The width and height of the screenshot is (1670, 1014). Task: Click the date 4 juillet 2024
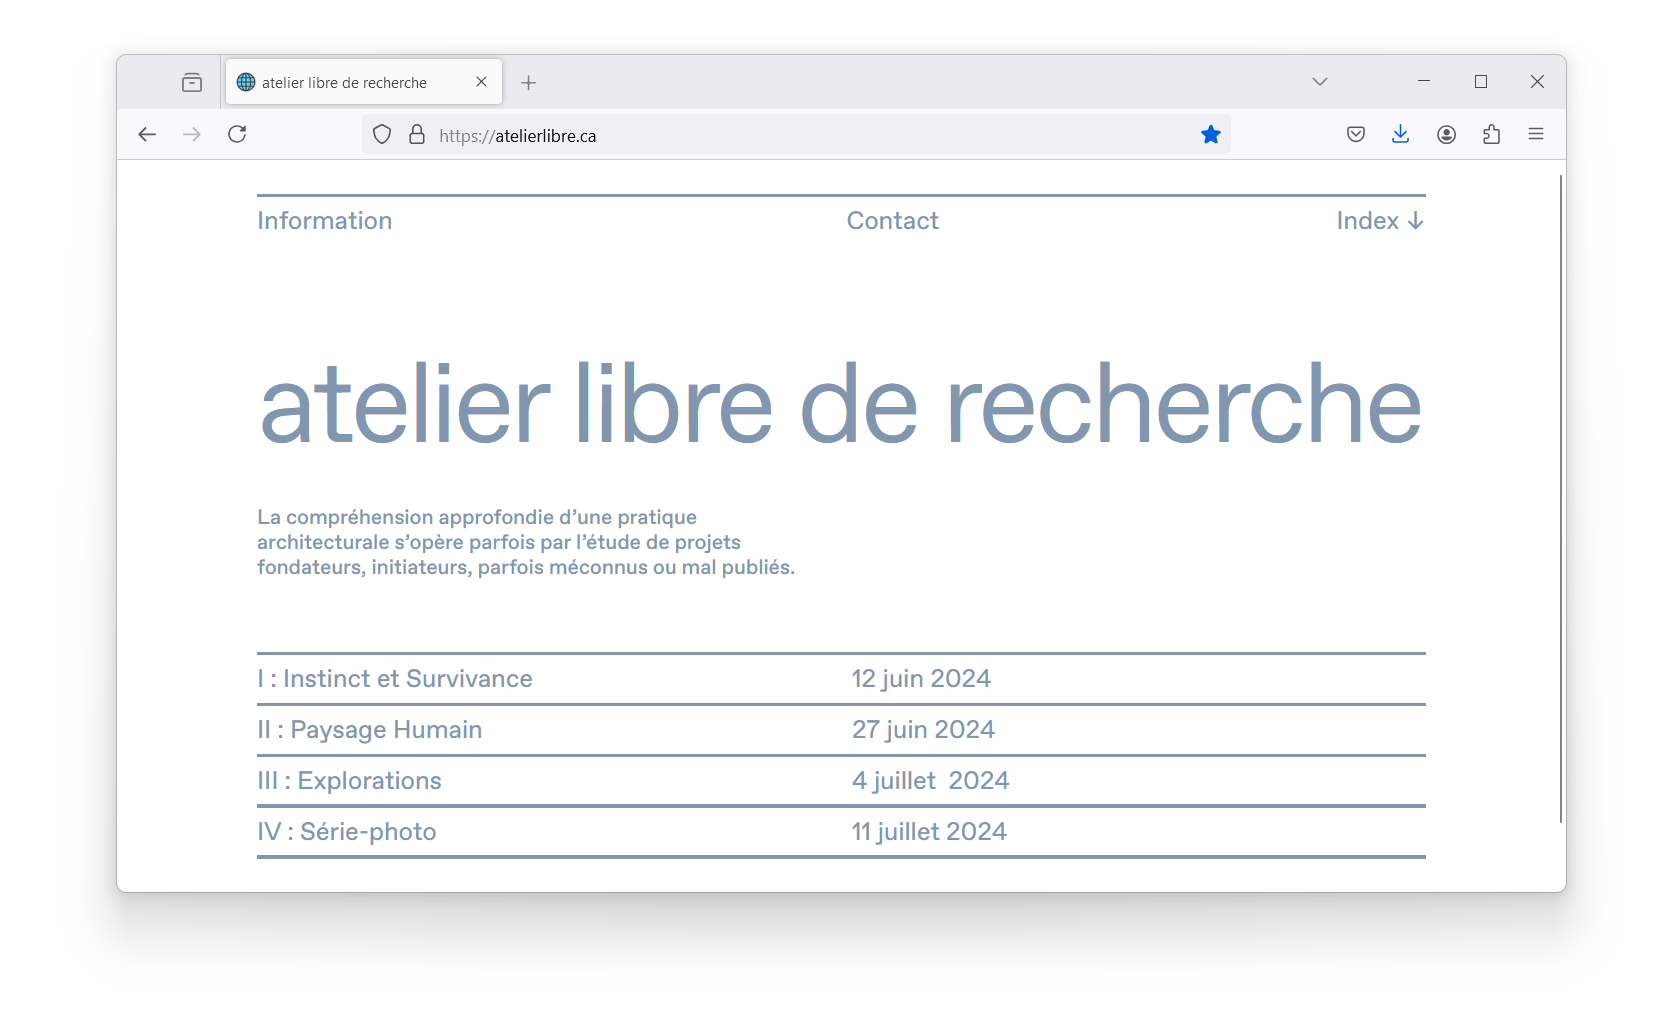(930, 781)
